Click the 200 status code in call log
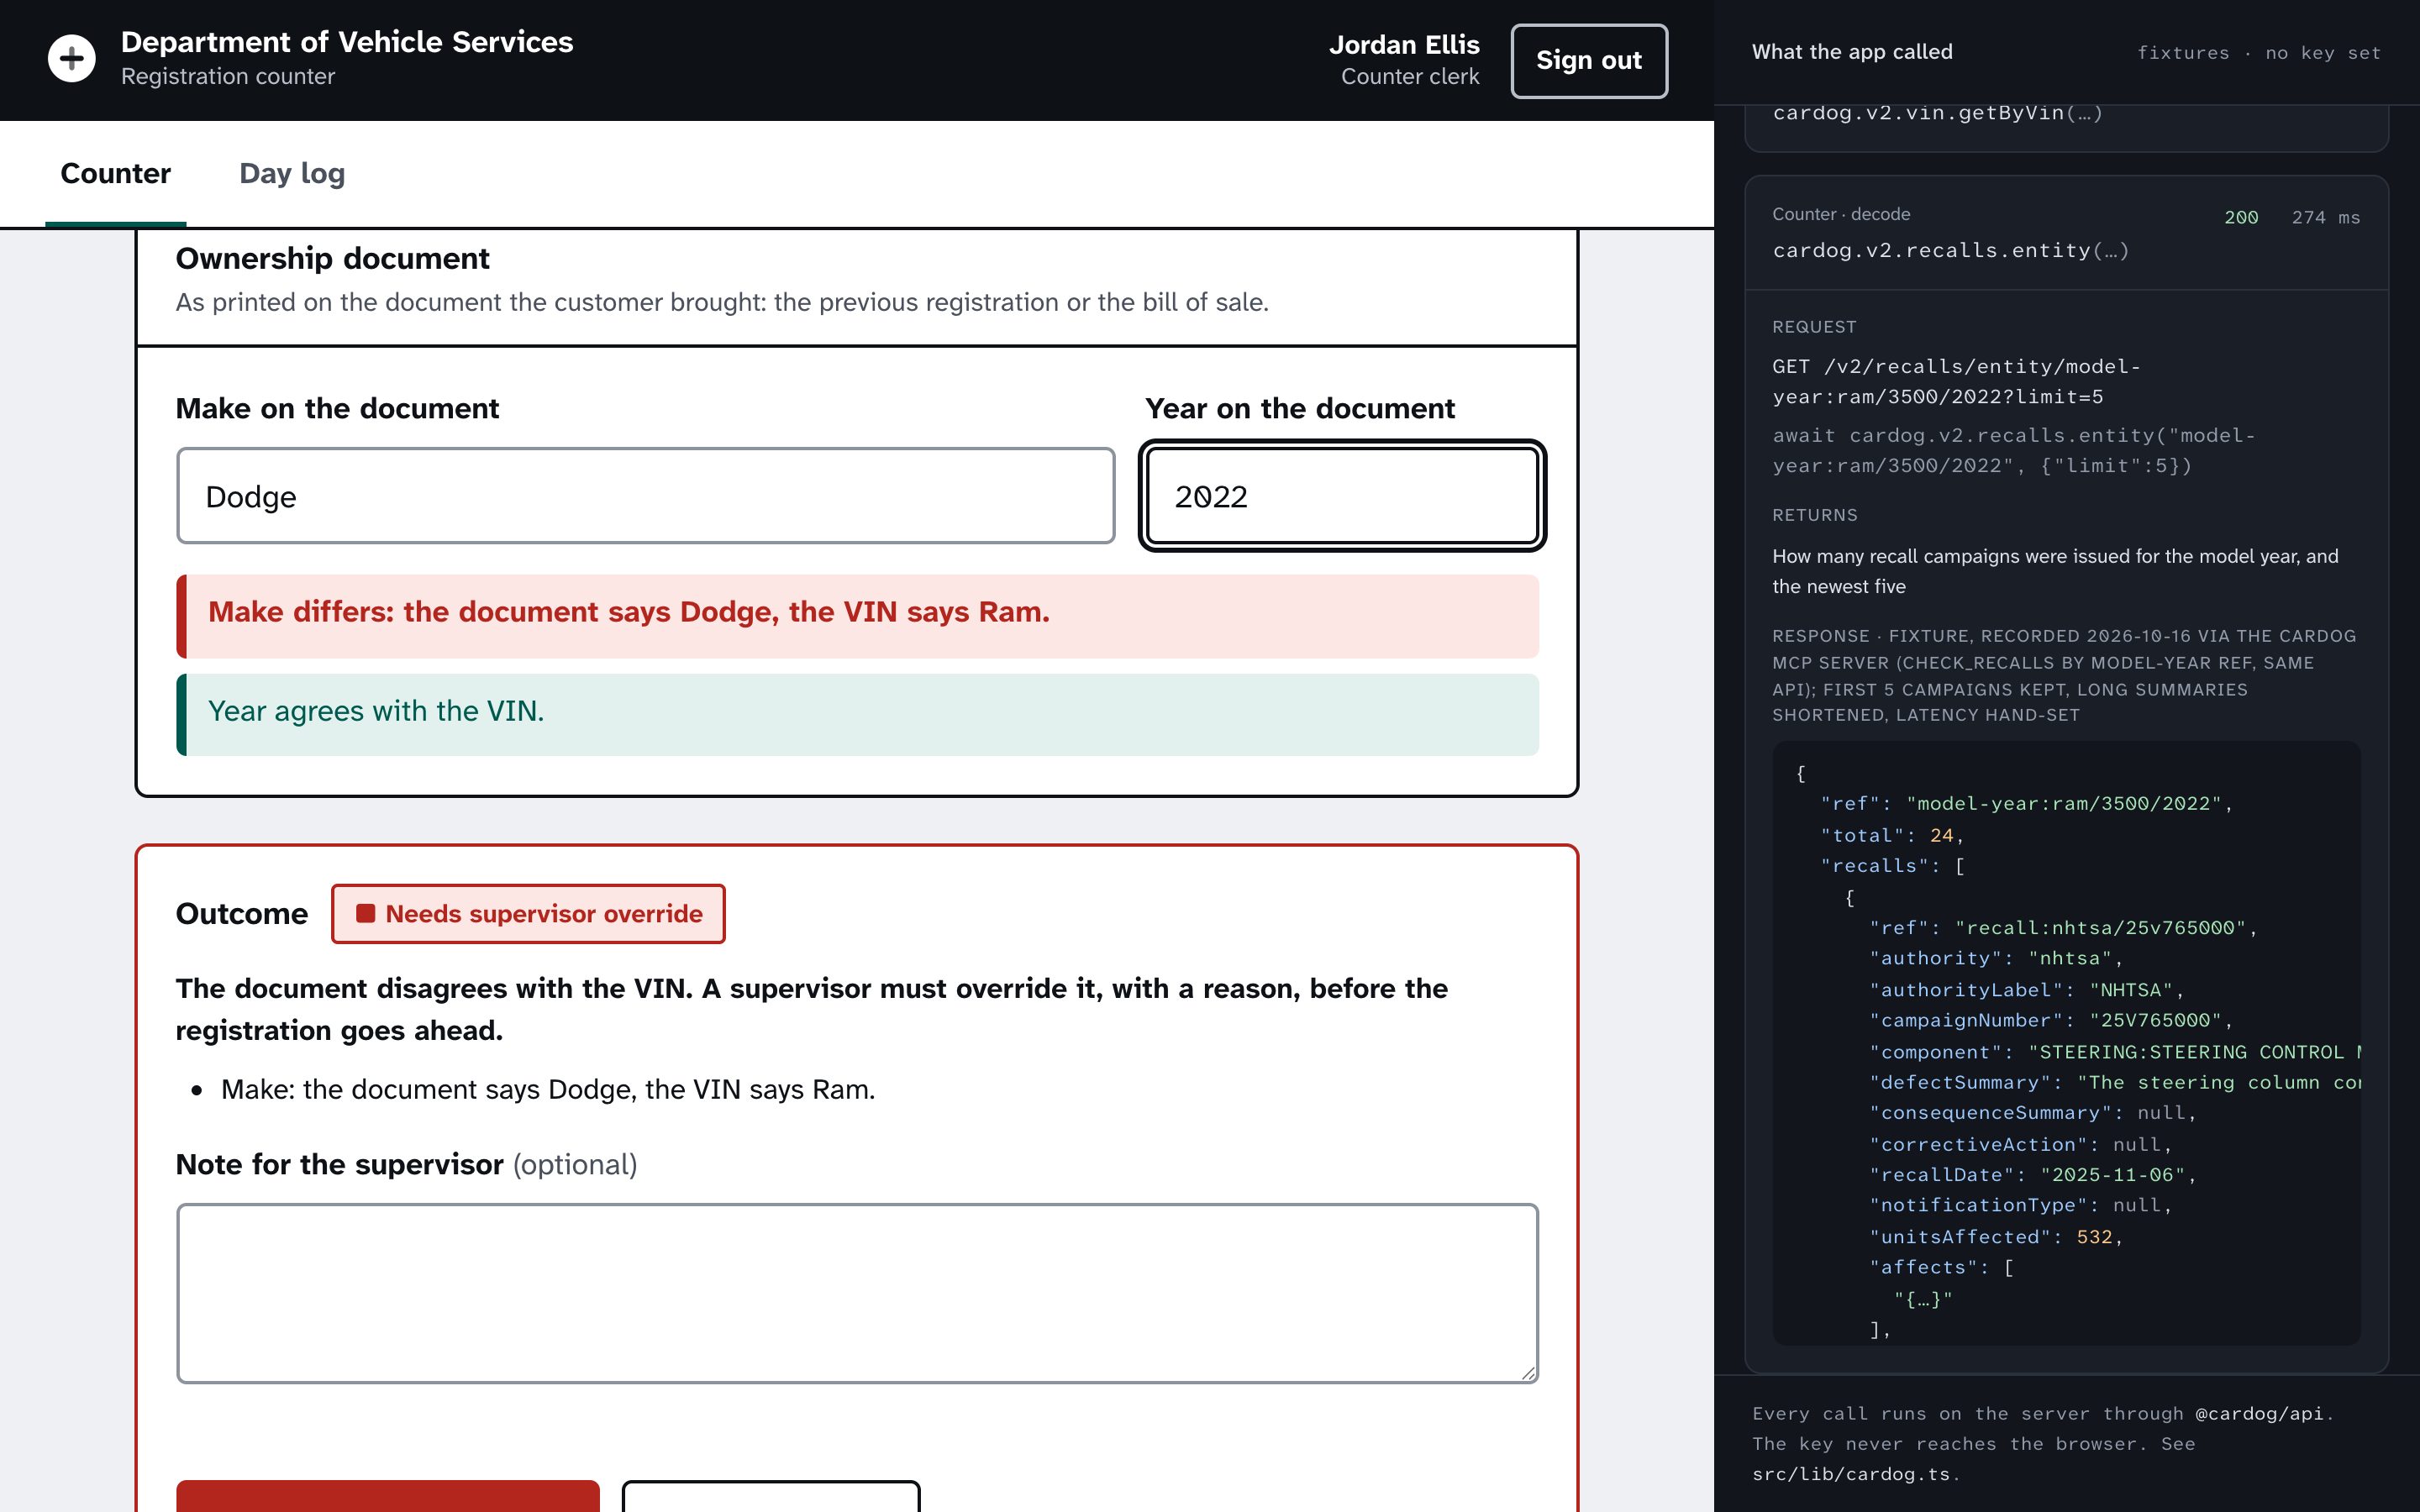This screenshot has height=1512, width=2420. [x=2241, y=217]
